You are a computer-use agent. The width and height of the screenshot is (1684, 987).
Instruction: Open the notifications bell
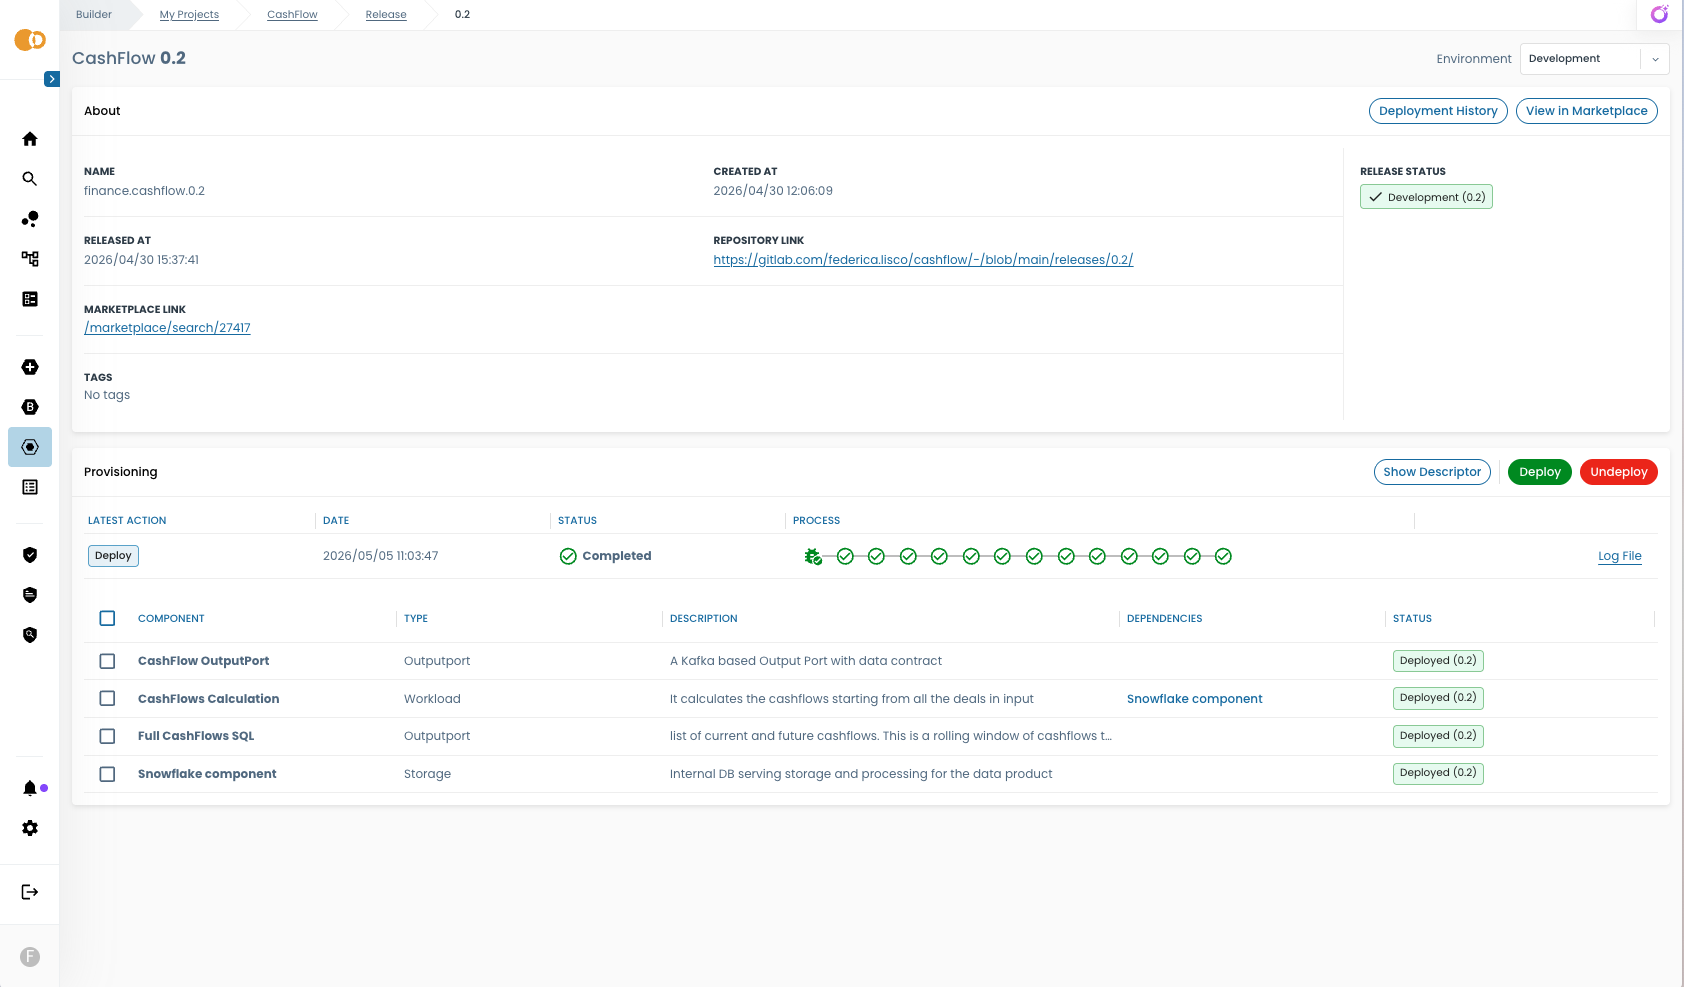point(30,788)
